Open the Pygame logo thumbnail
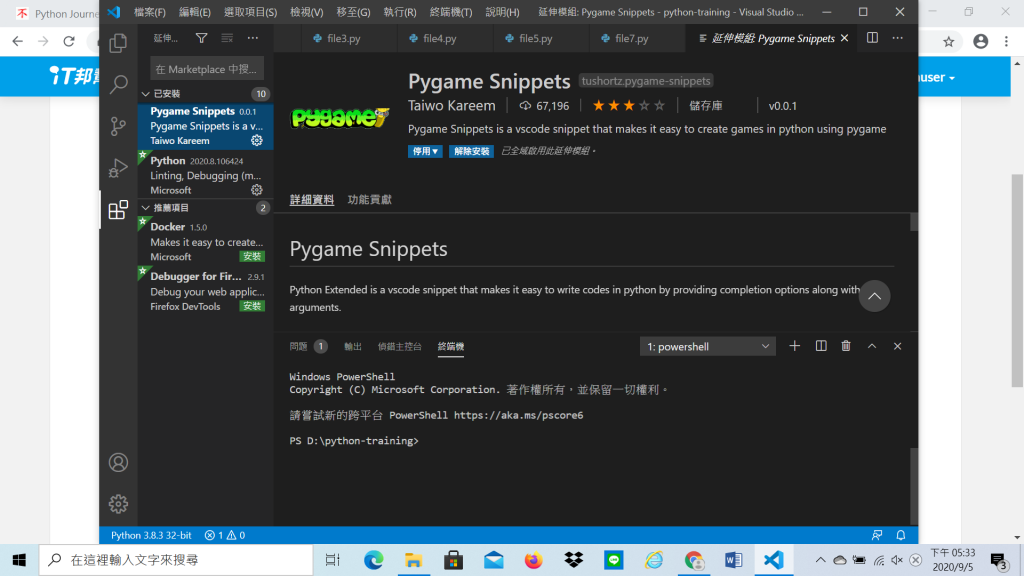 pos(340,118)
